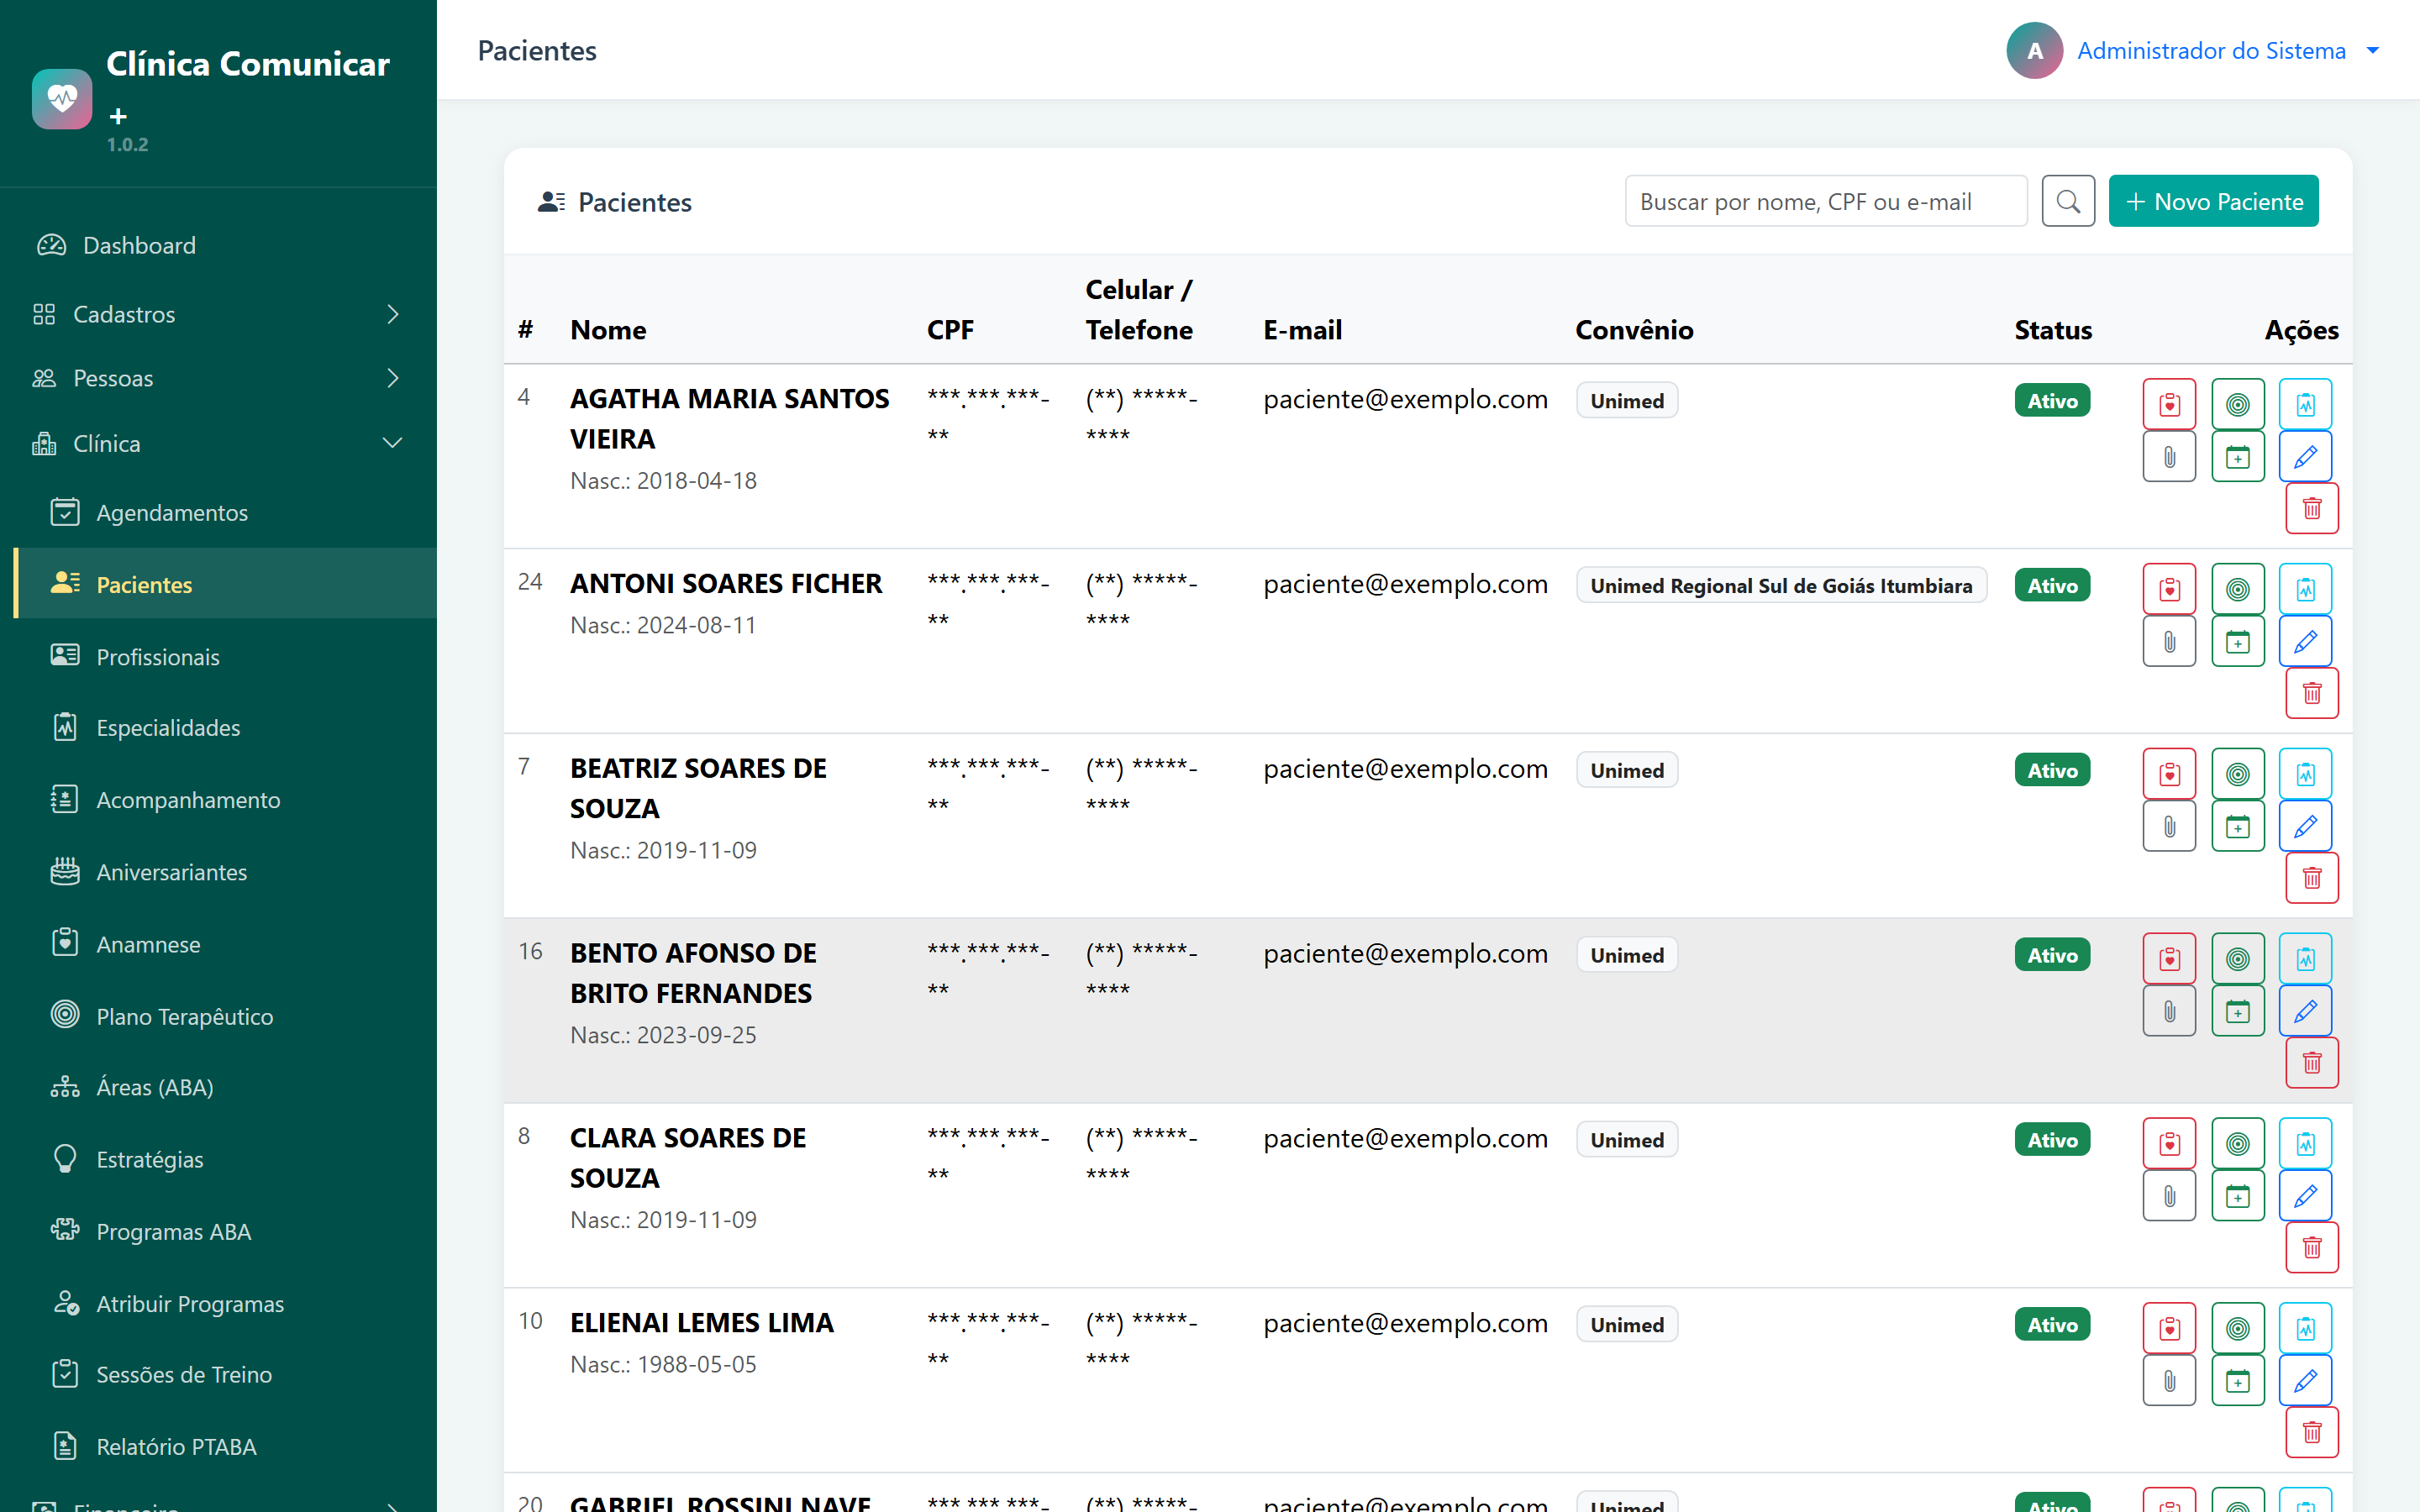Viewport: 2420px width, 1512px height.
Task: Go to Dashboard in sidebar
Action: [x=218, y=245]
